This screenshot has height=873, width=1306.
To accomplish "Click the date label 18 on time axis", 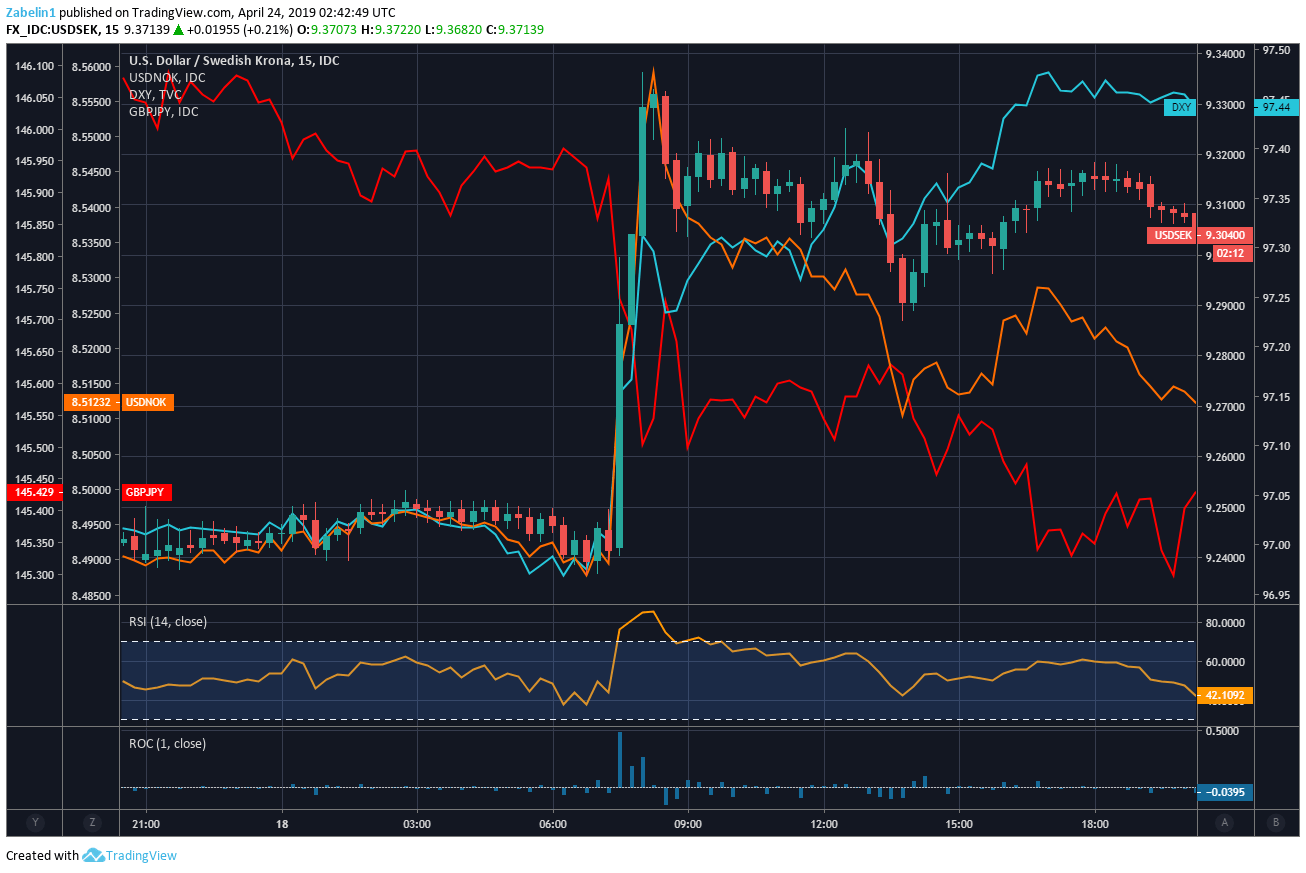I will 282,825.
